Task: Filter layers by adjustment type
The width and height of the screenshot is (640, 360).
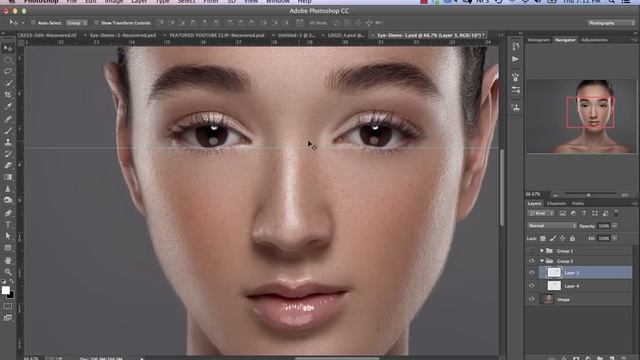Action: pos(573,213)
